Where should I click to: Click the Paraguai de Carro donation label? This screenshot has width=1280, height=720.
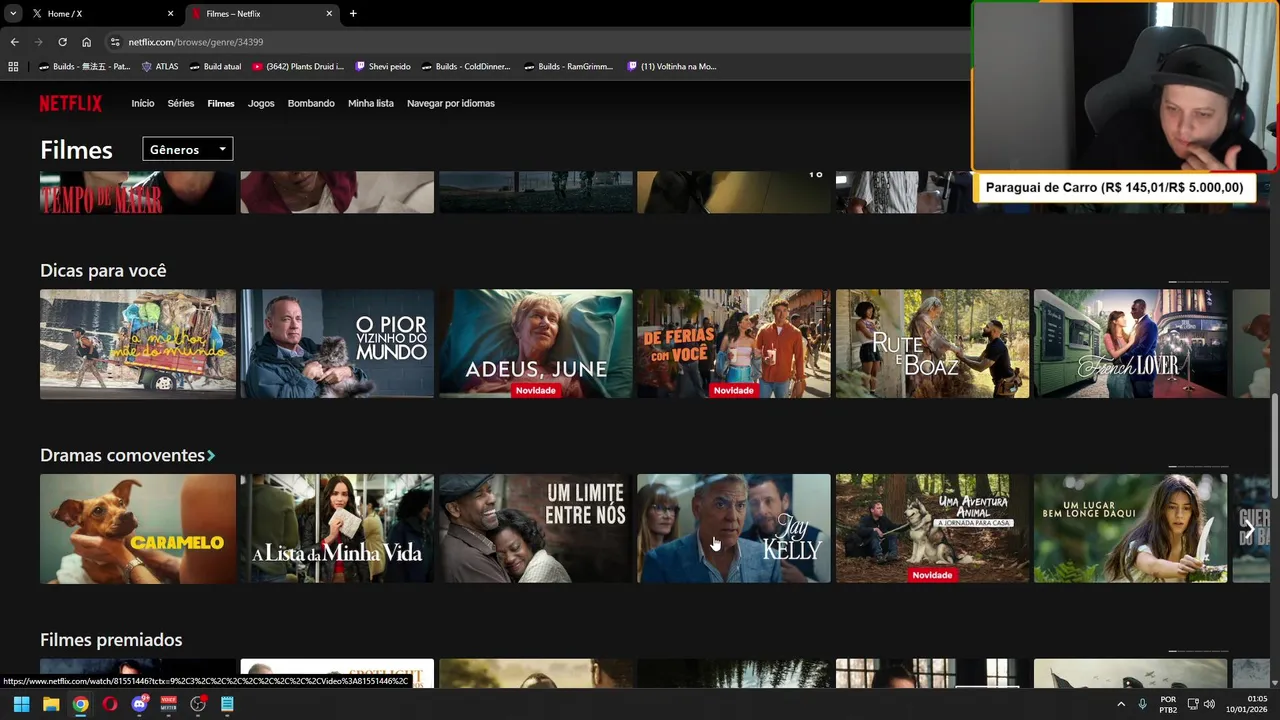tap(1115, 187)
